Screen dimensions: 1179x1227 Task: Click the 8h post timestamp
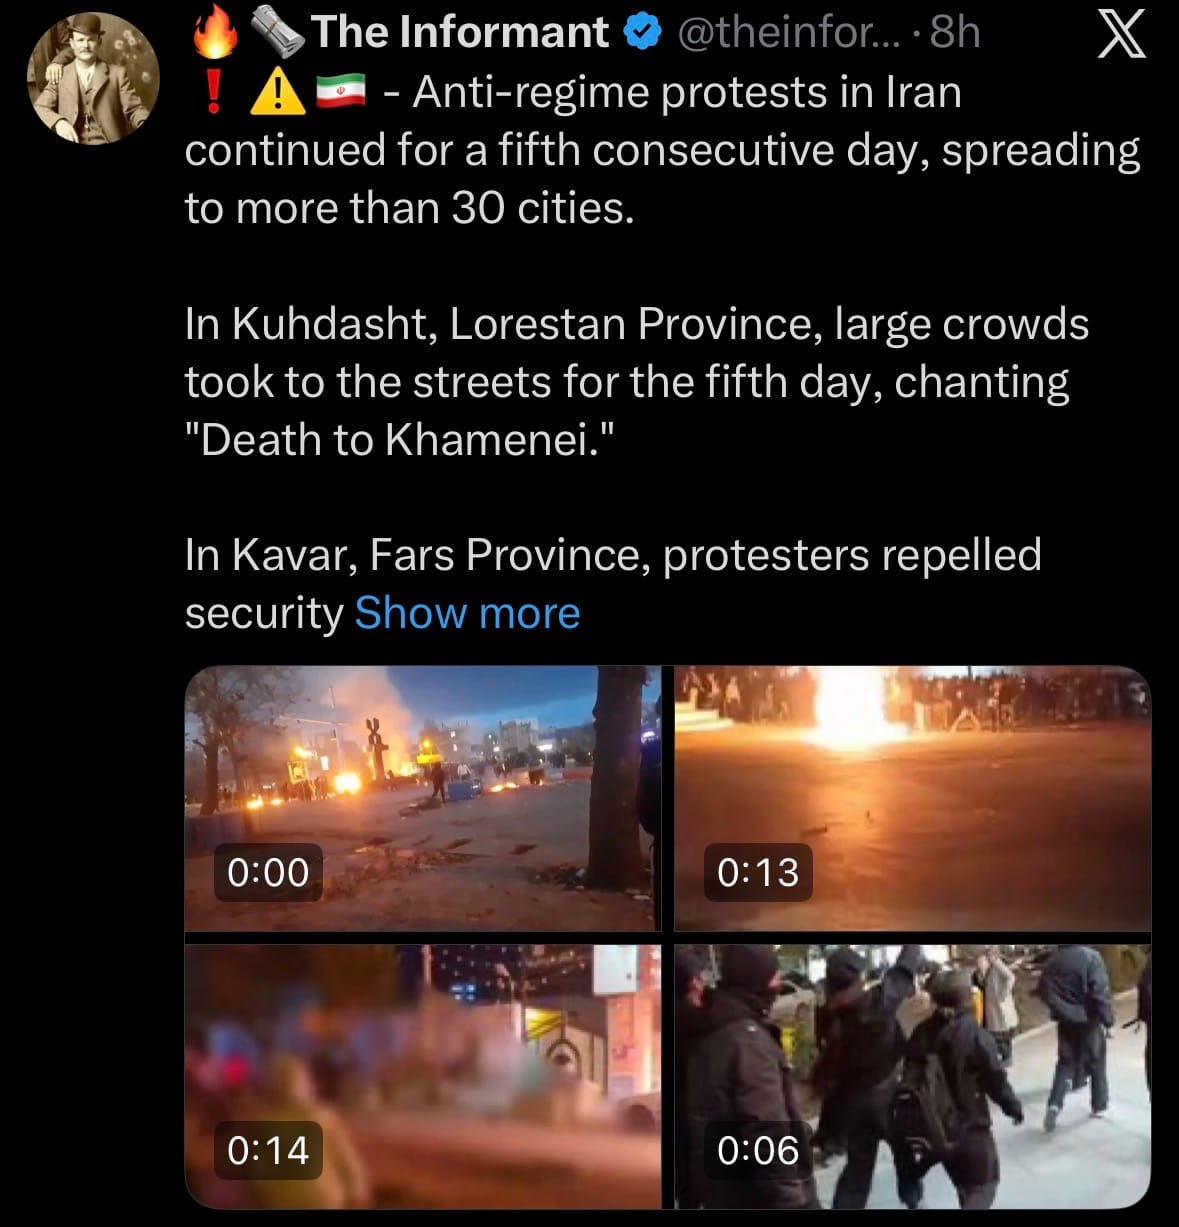954,33
